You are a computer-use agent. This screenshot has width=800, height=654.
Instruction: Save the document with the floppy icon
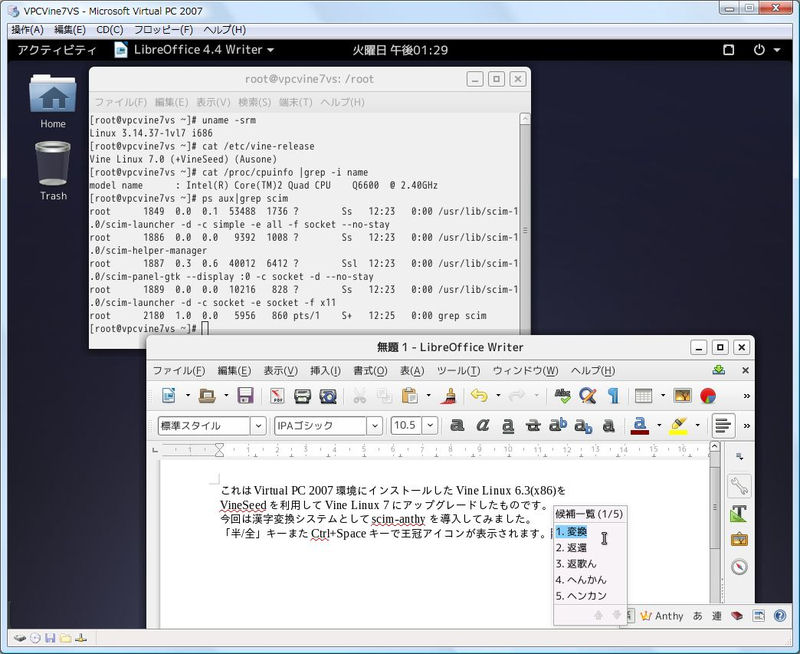tap(245, 395)
